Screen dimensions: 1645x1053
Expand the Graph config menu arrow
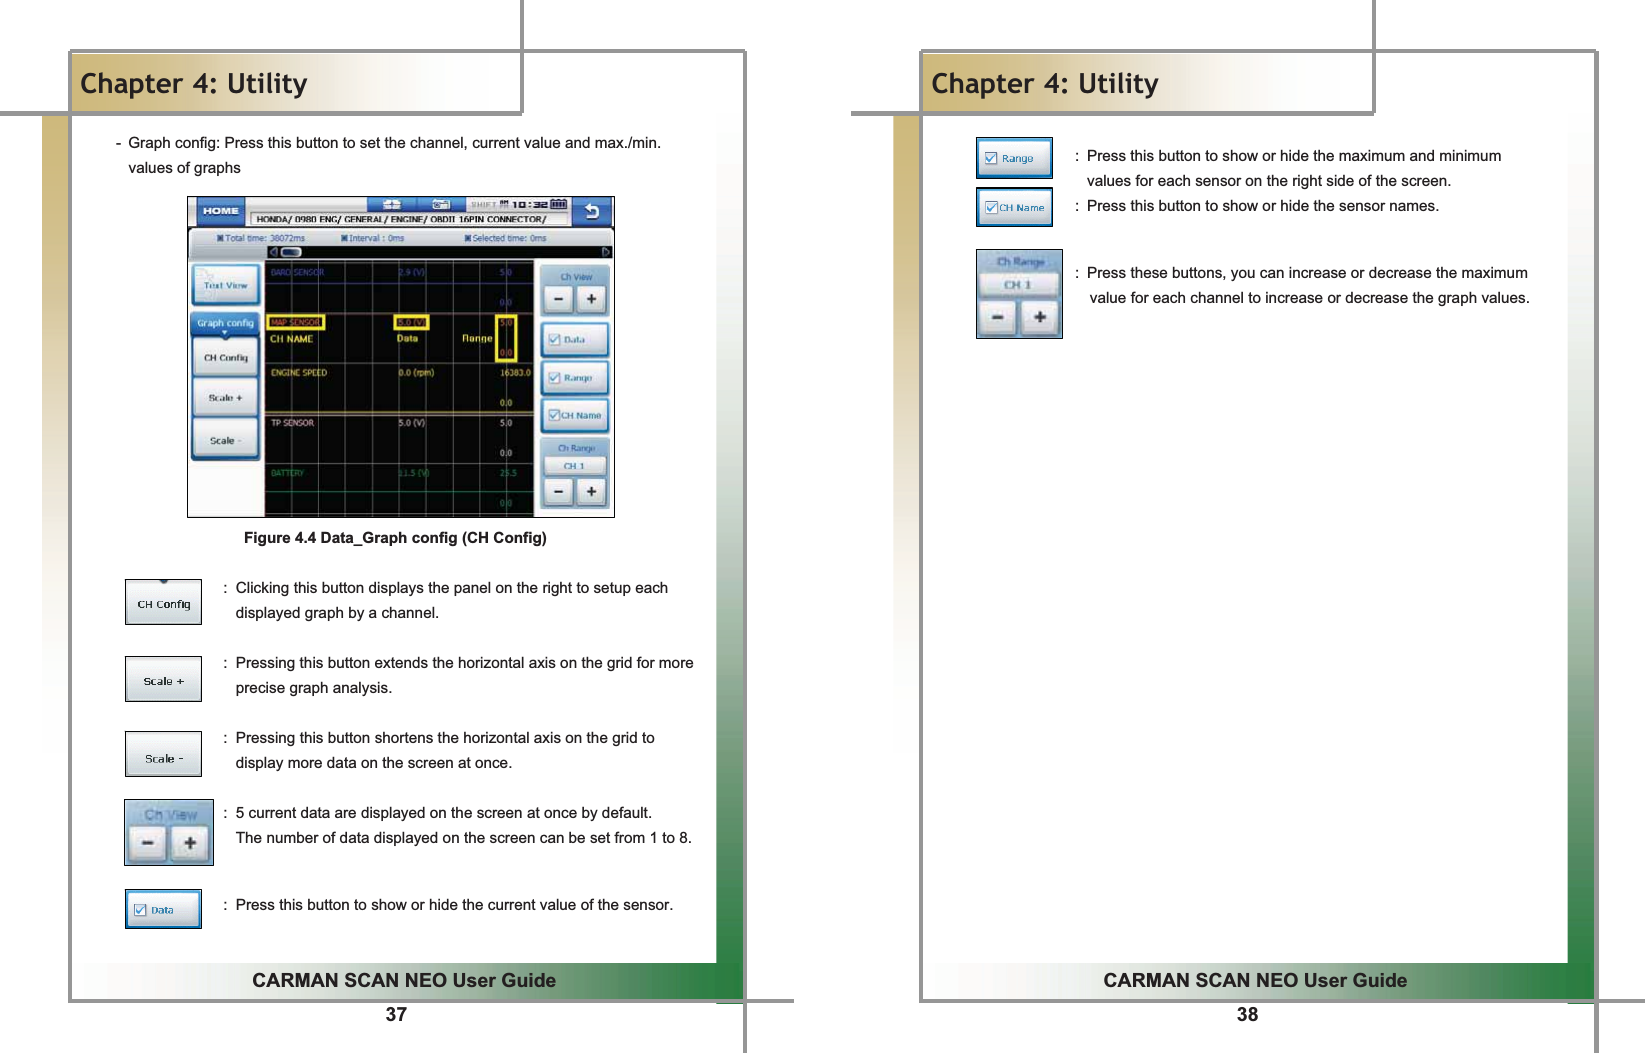point(225,332)
